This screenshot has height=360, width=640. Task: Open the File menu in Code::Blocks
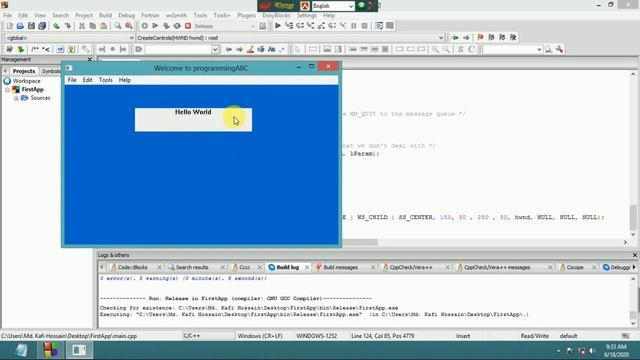(7, 15)
